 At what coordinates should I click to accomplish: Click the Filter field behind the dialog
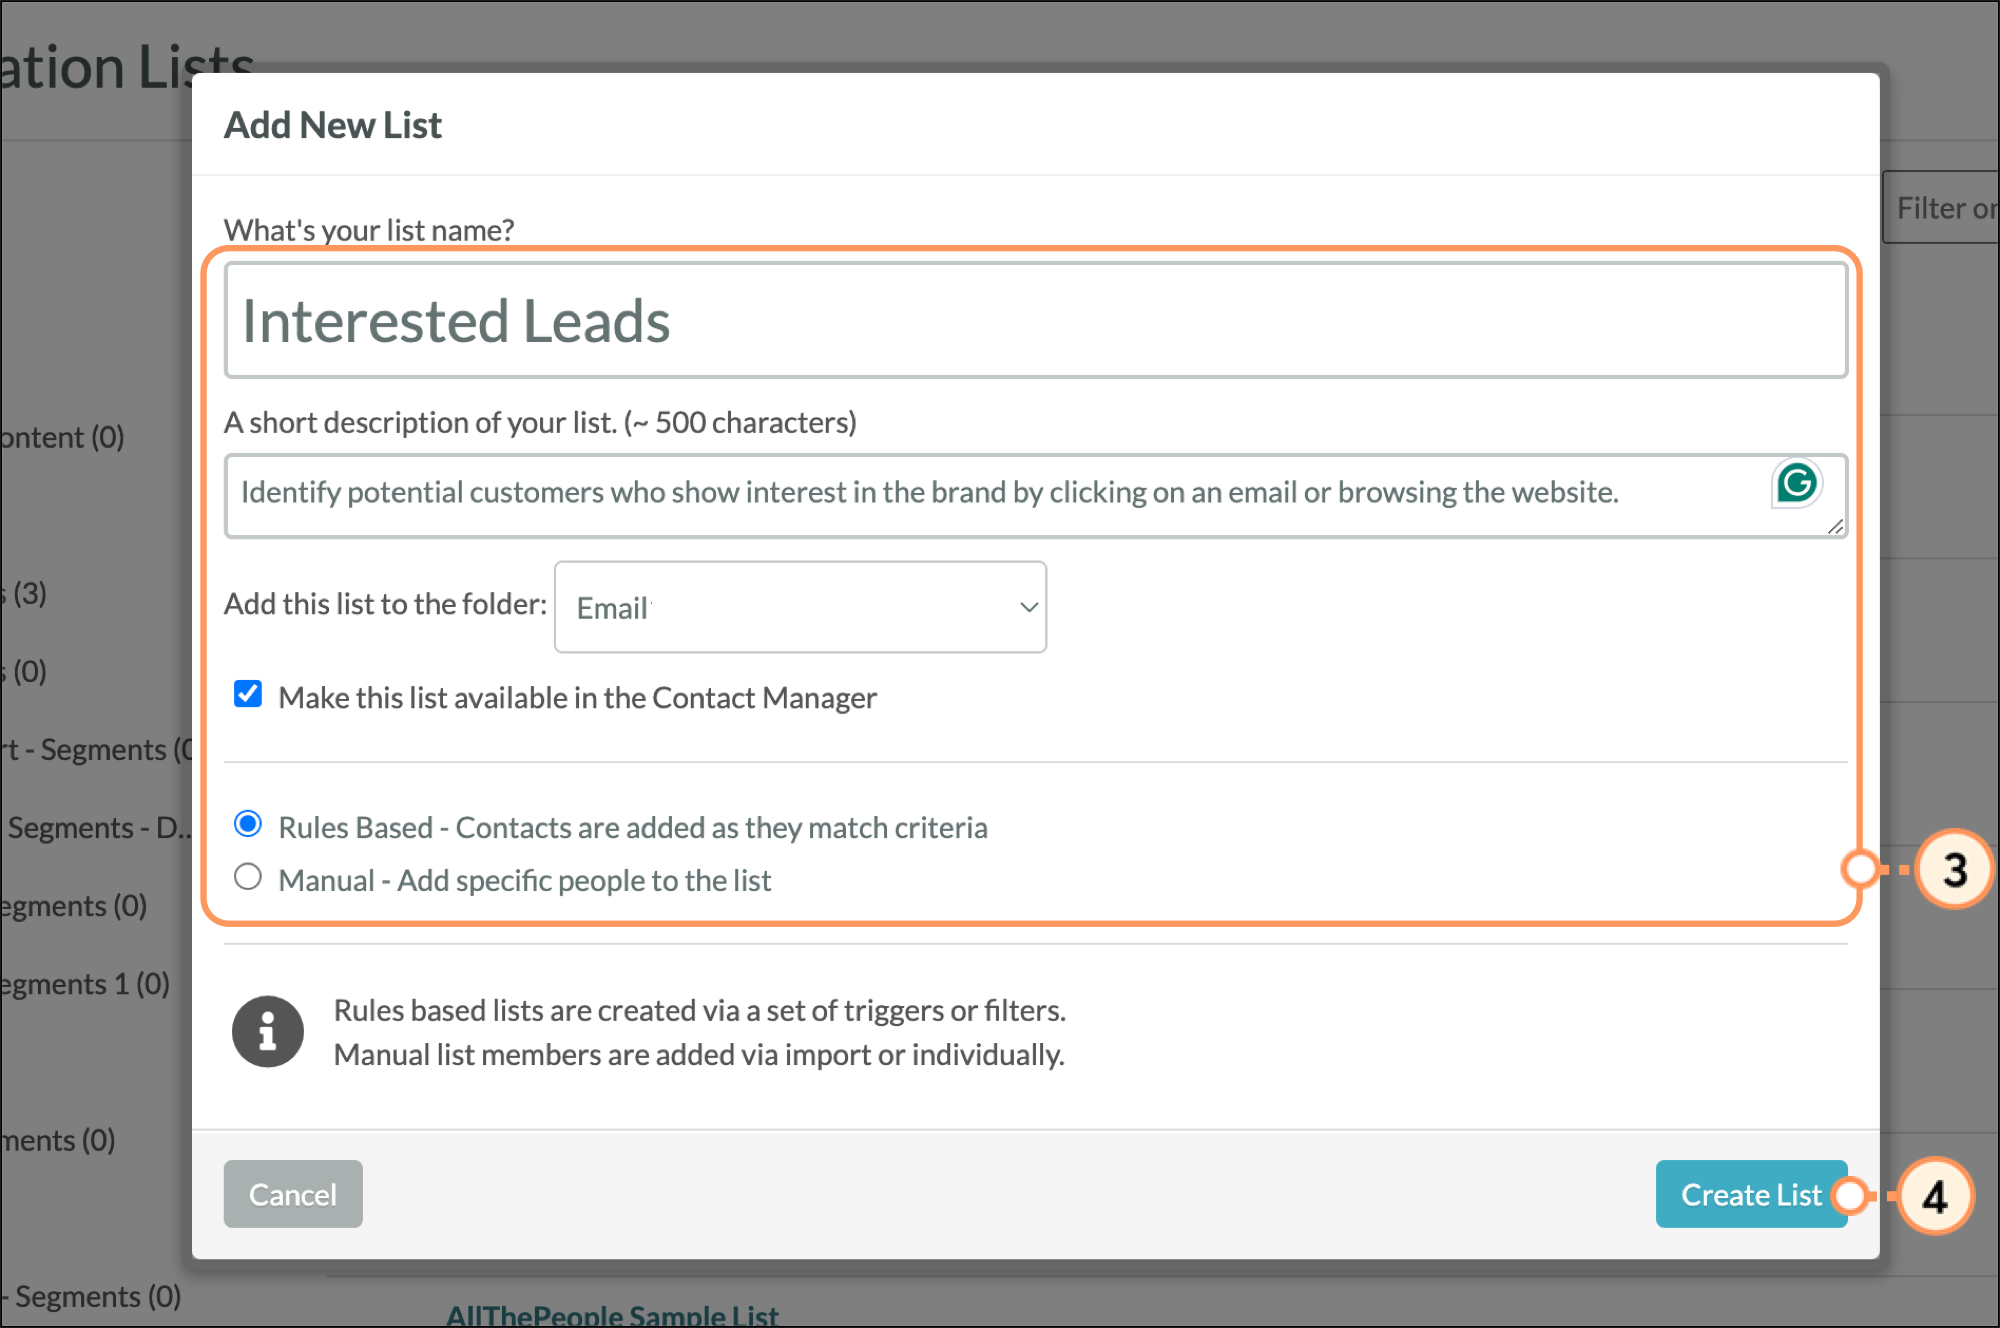[1942, 208]
